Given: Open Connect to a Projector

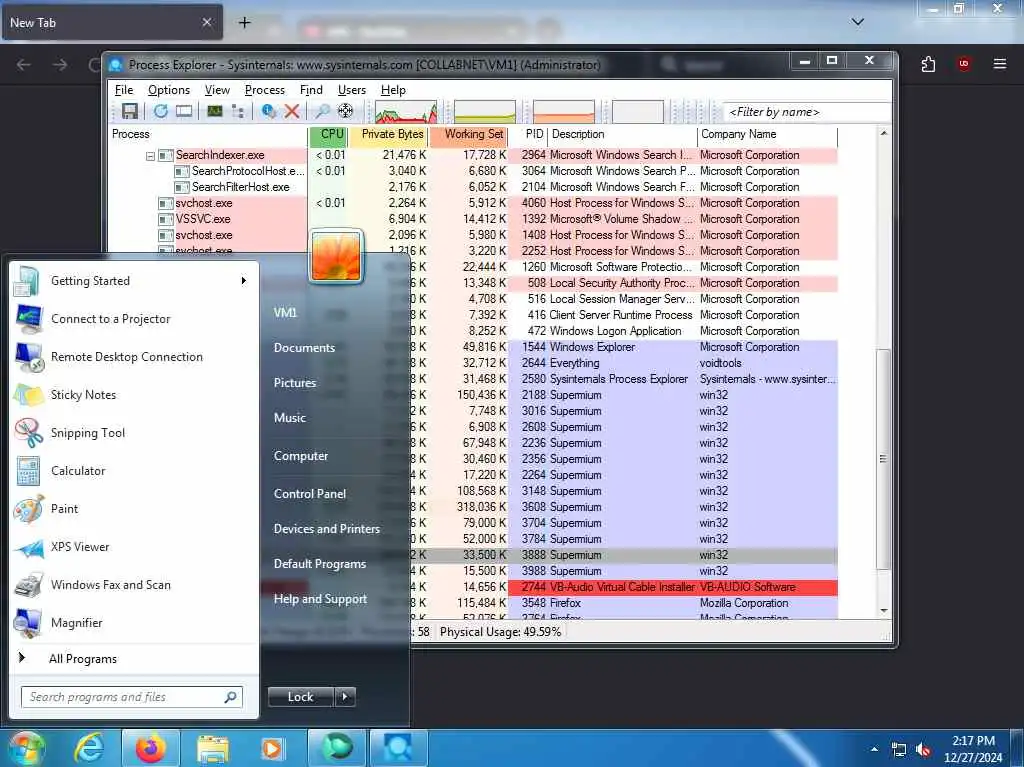Looking at the screenshot, I should 133,319.
